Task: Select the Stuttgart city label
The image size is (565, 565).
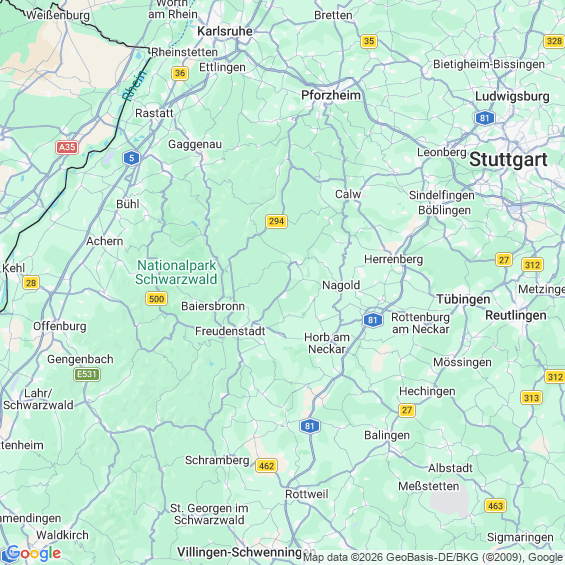Action: coord(508,159)
